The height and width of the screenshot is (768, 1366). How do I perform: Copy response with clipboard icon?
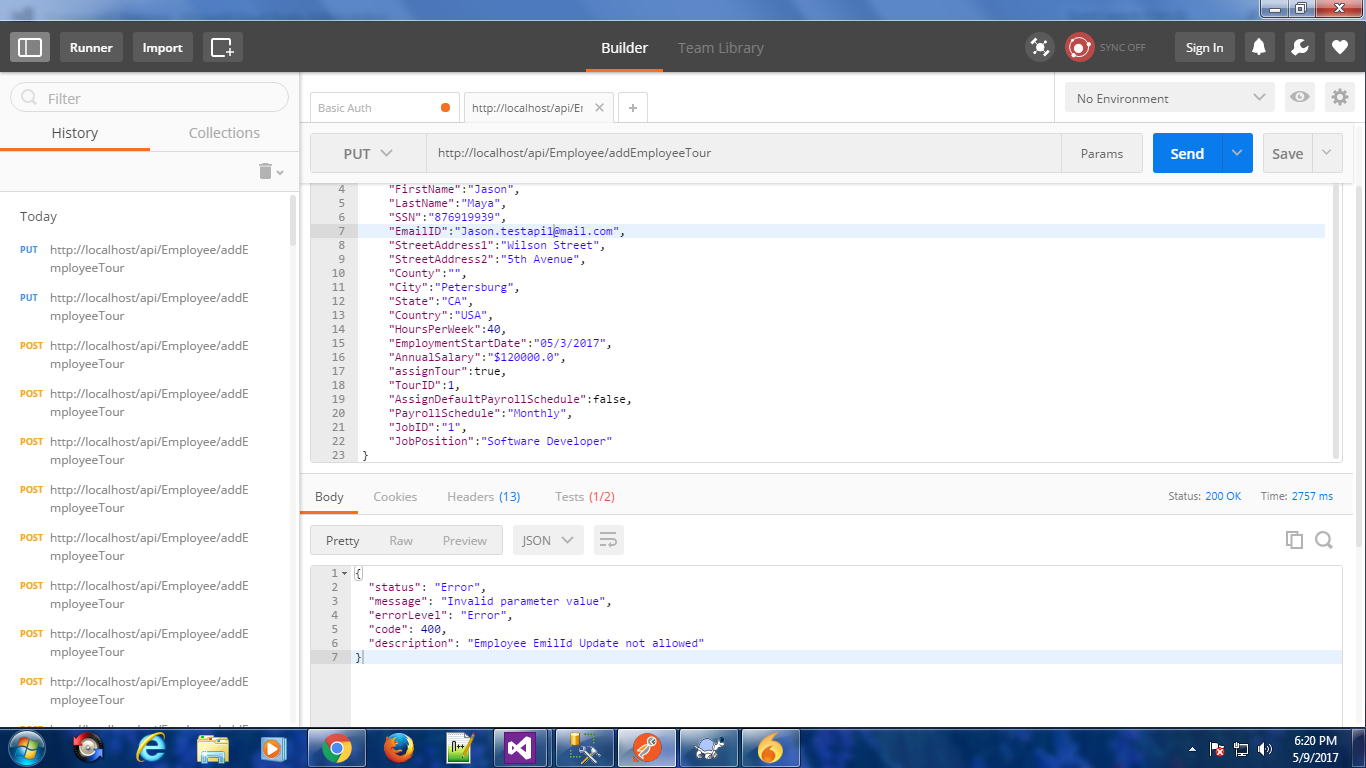click(1294, 540)
